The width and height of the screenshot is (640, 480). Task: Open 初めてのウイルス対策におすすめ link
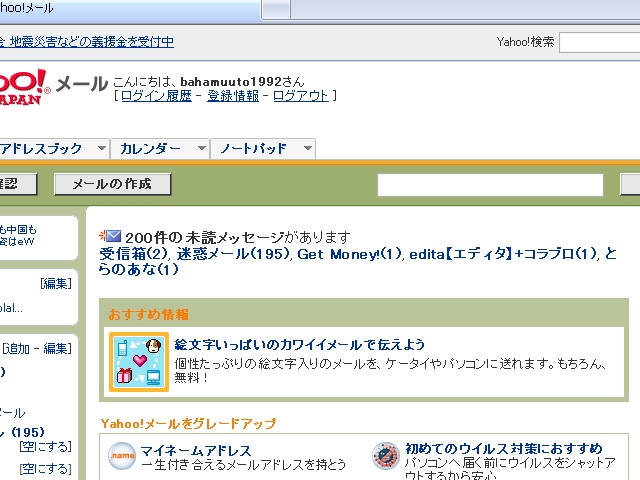pos(504,449)
